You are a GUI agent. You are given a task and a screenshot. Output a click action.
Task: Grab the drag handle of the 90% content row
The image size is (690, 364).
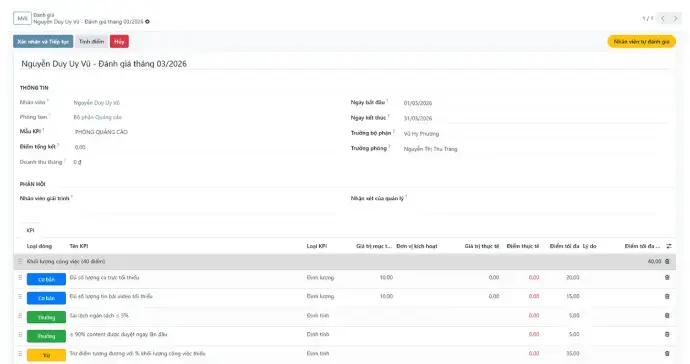point(20,335)
